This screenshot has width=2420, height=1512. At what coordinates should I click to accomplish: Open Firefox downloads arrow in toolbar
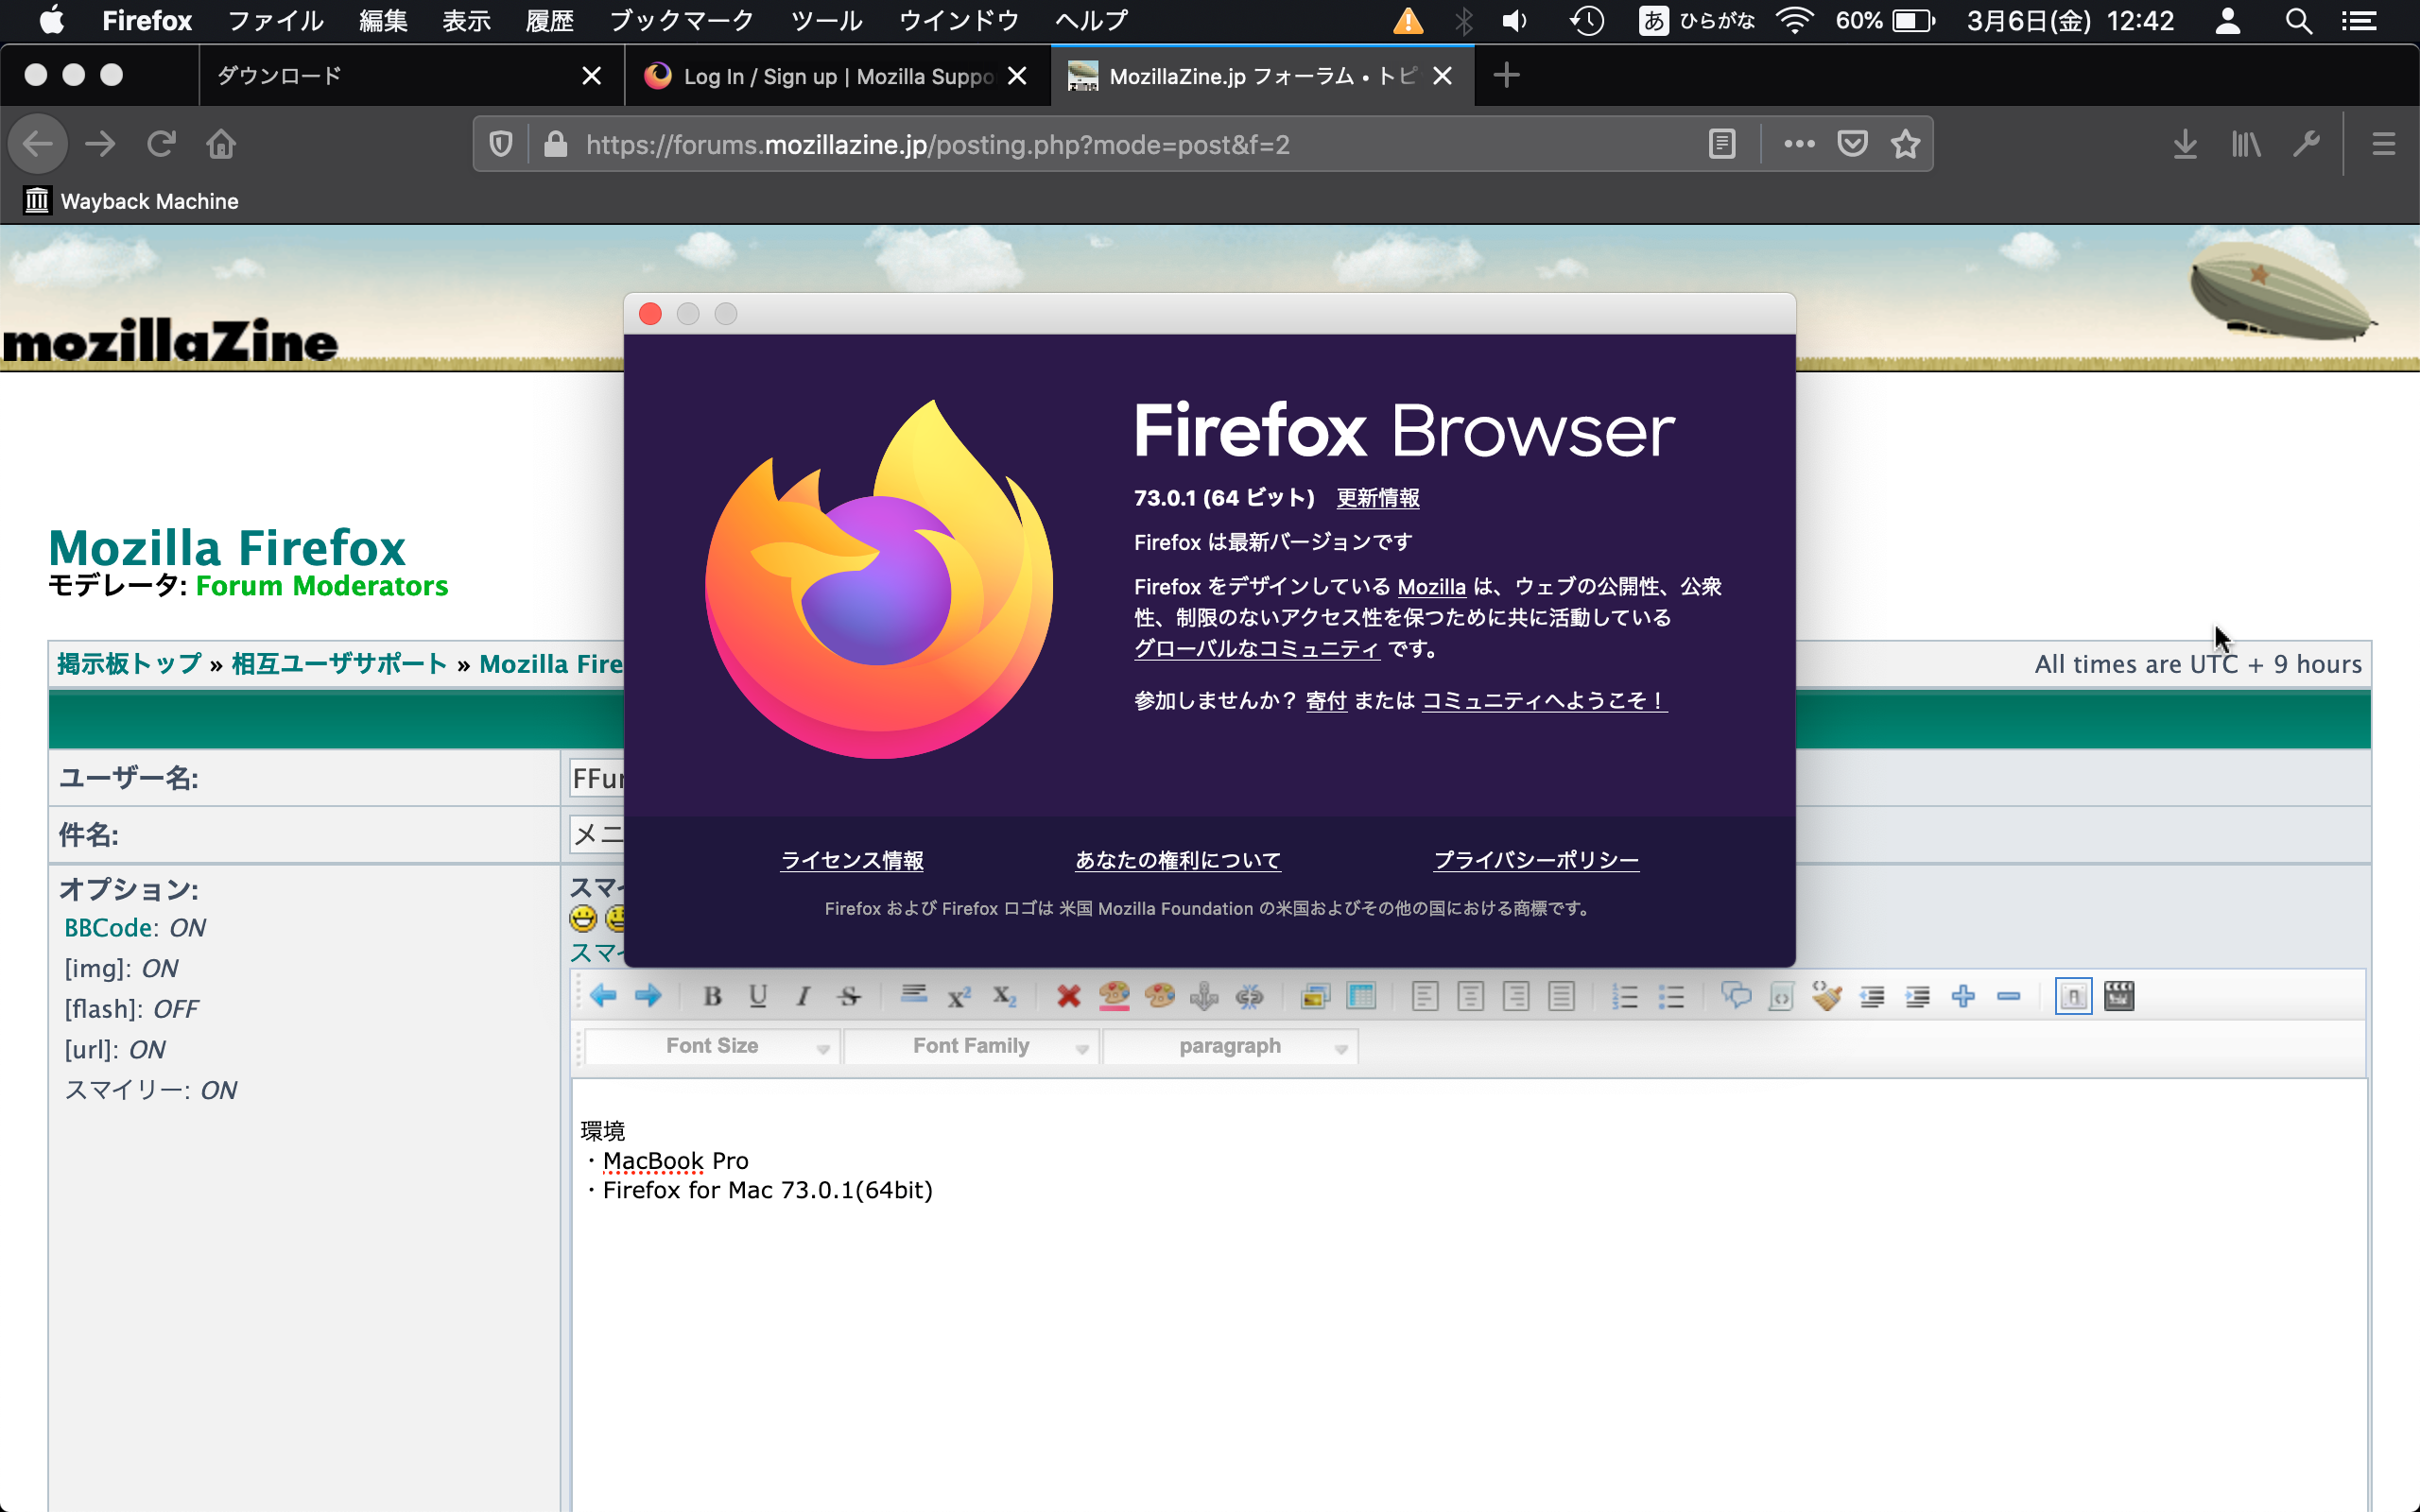[x=2185, y=144]
